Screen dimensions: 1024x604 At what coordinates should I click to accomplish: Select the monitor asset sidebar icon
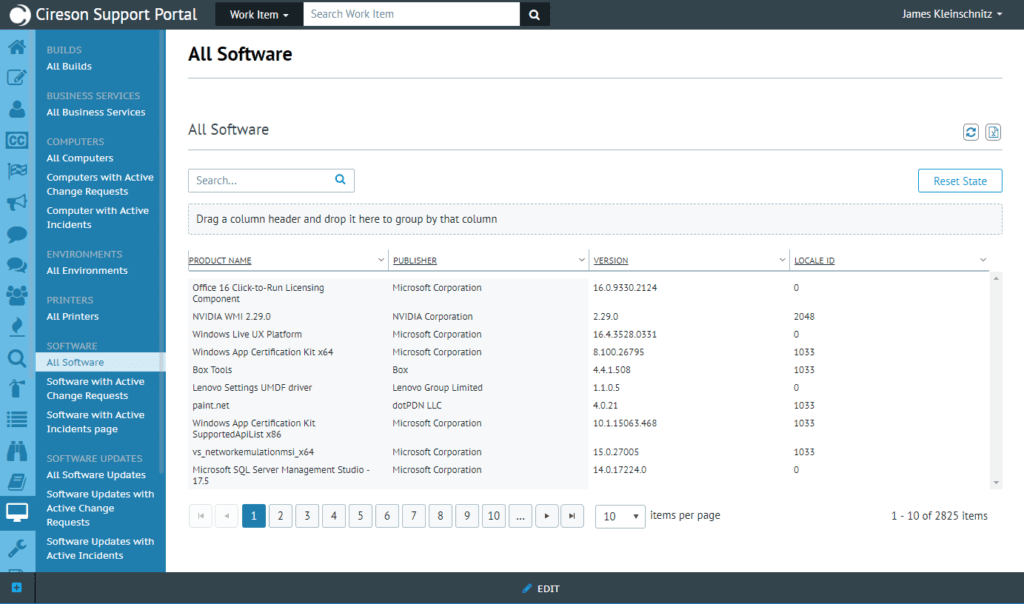click(17, 513)
